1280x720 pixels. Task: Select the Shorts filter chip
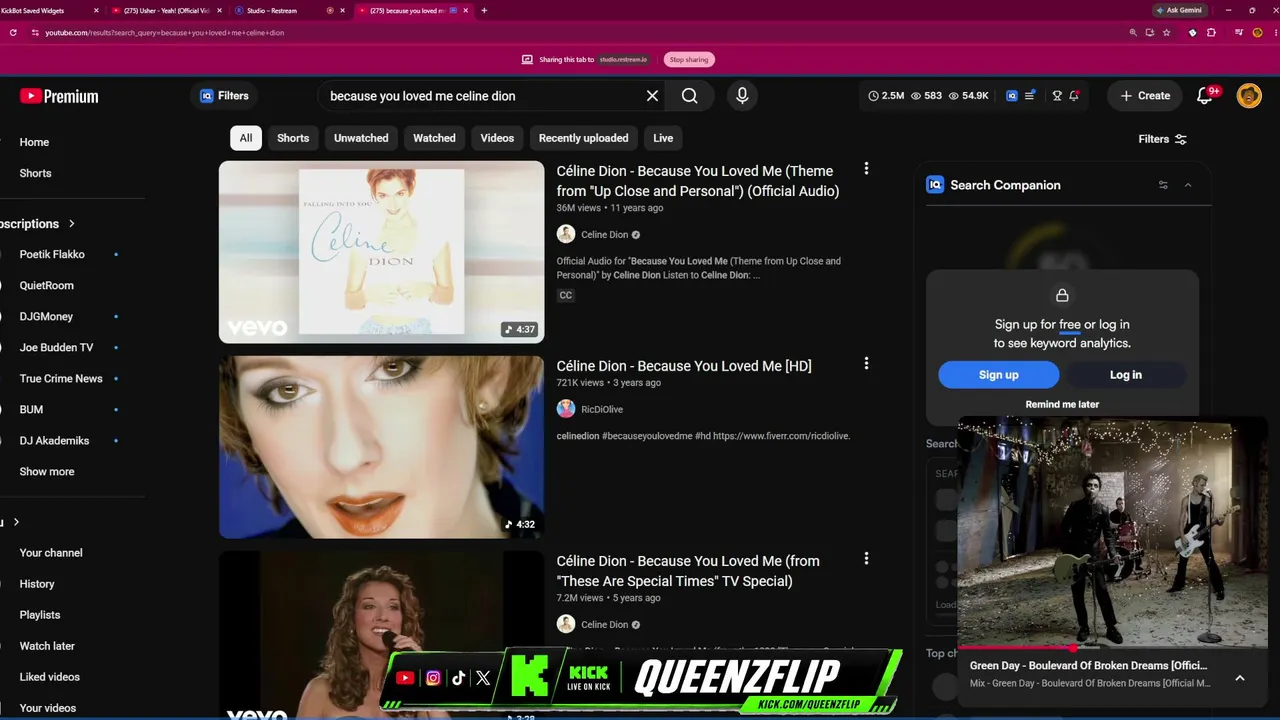[293, 138]
